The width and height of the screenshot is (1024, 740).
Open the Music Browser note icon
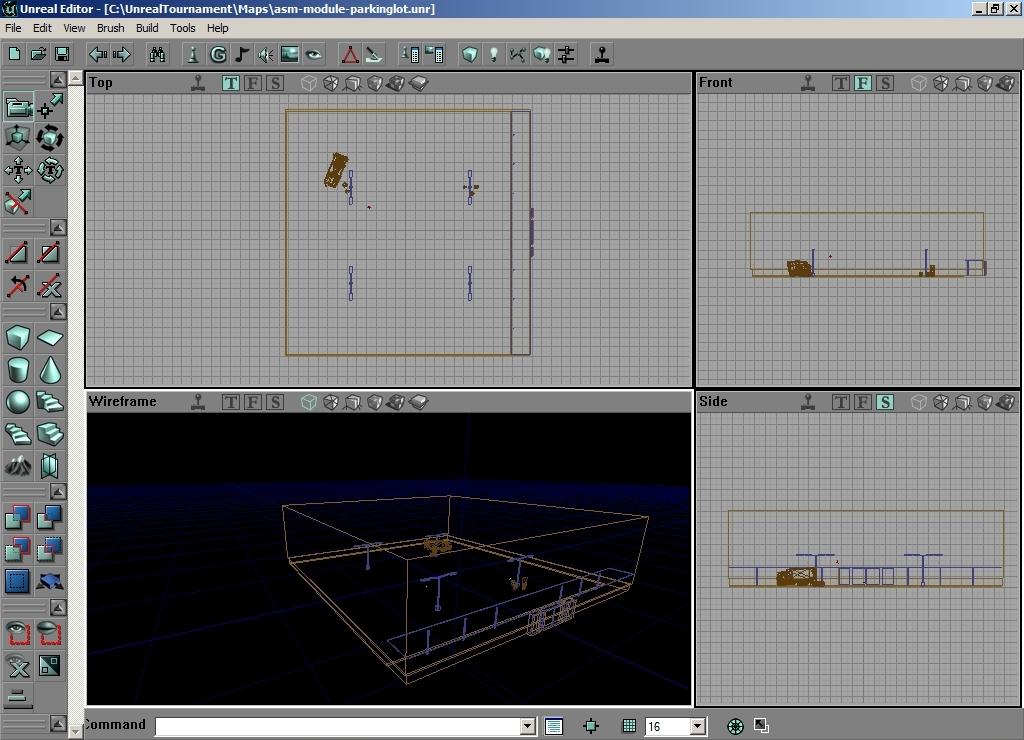[x=242, y=54]
